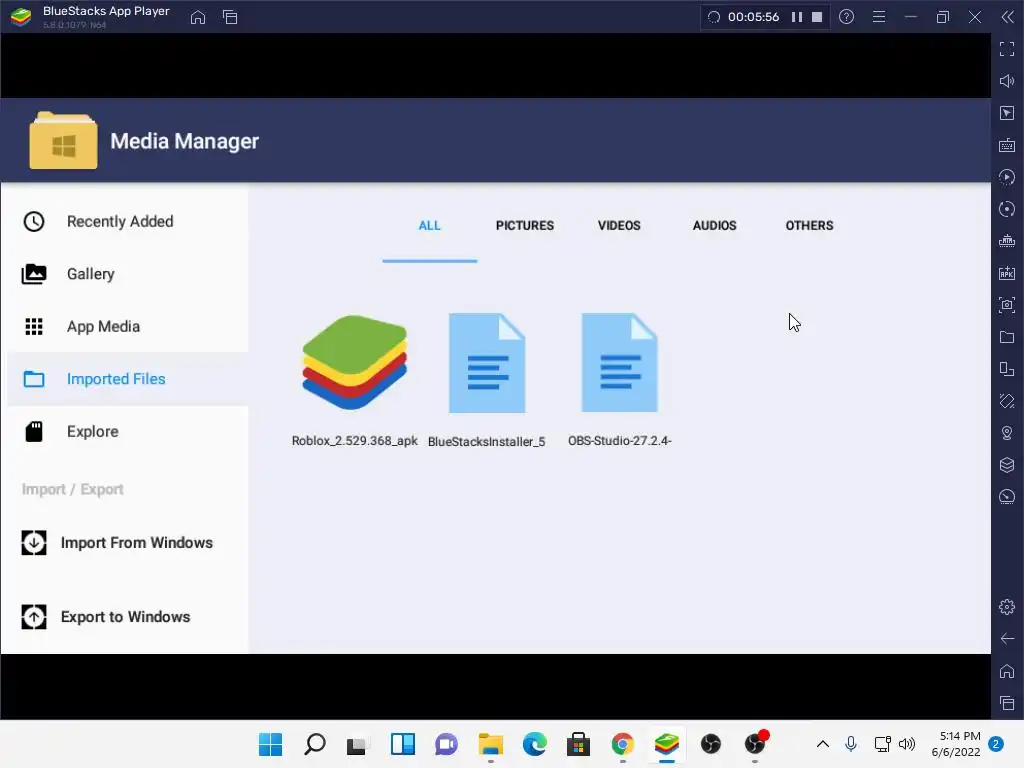
Task: Switch to the AUDIOS tab
Action: point(714,225)
